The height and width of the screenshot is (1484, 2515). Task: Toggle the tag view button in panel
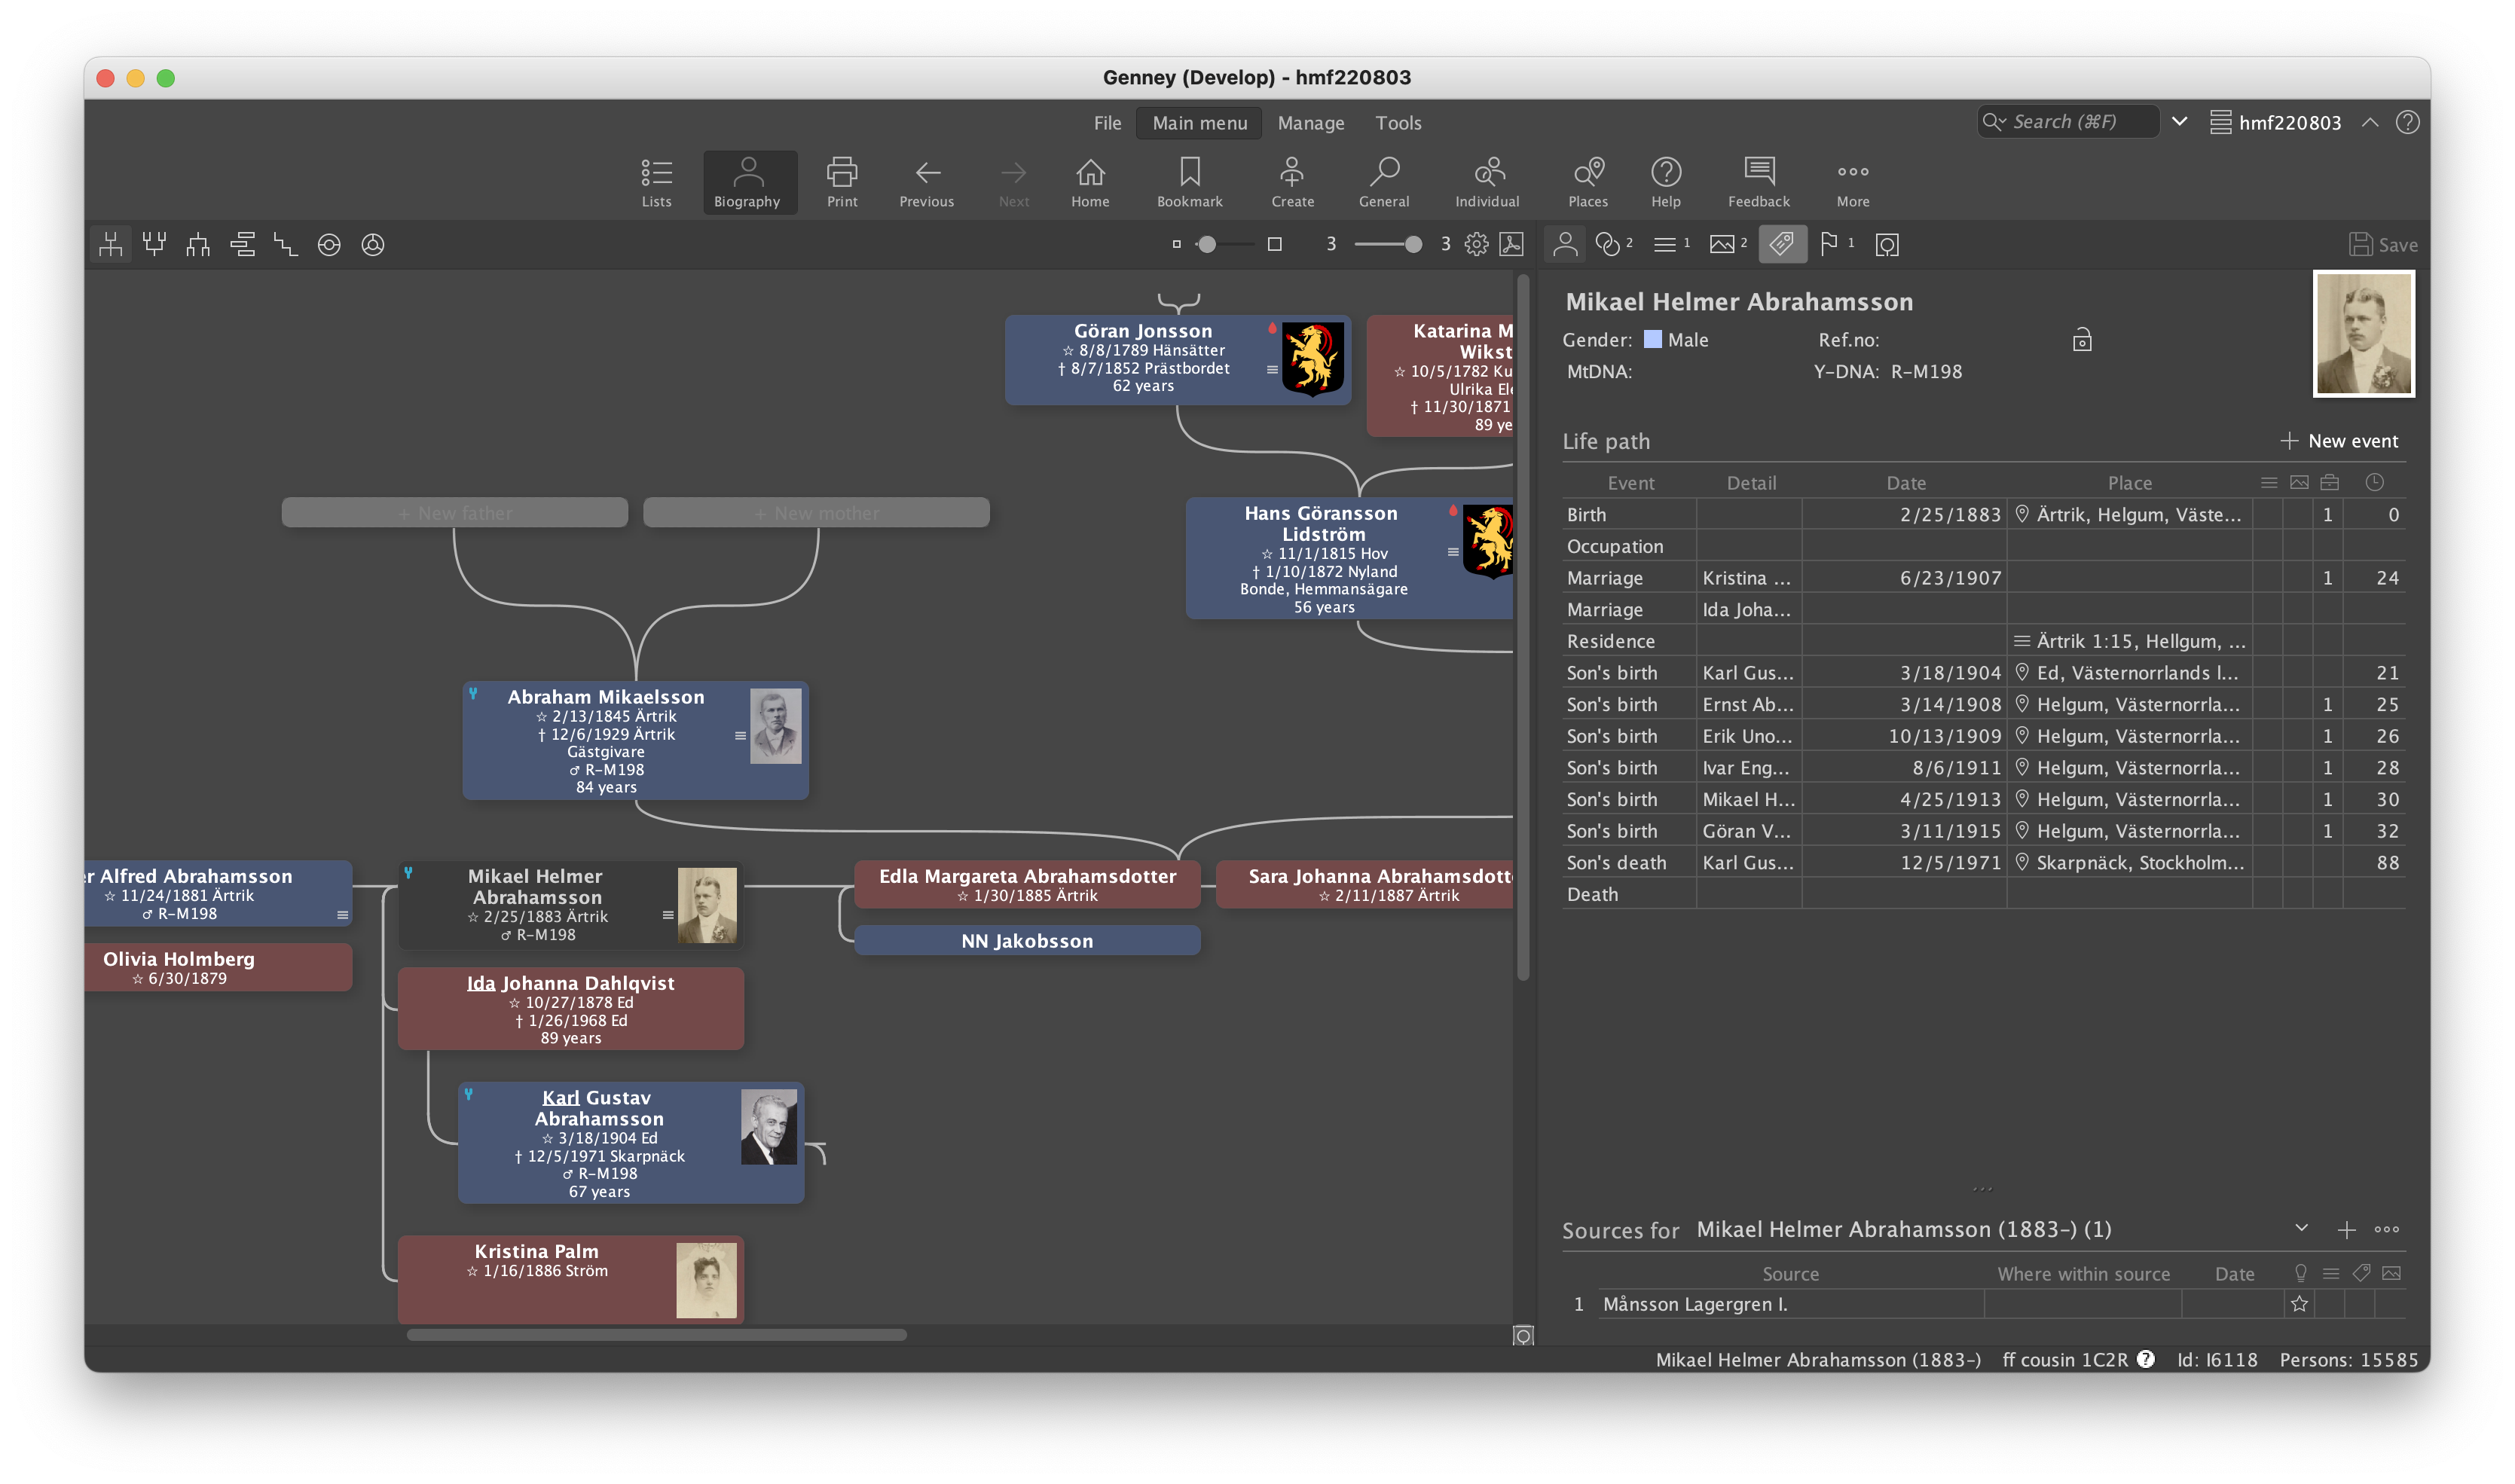point(1782,244)
